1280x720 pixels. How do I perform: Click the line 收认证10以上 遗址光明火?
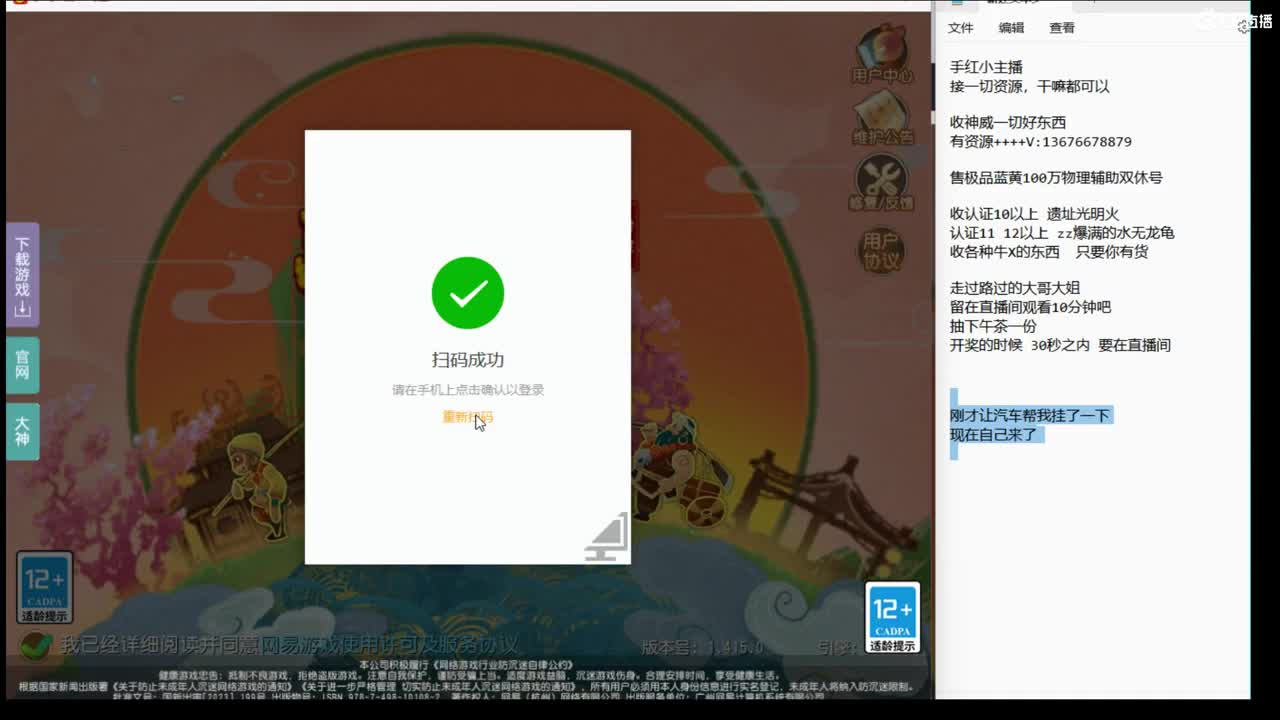coord(1034,214)
